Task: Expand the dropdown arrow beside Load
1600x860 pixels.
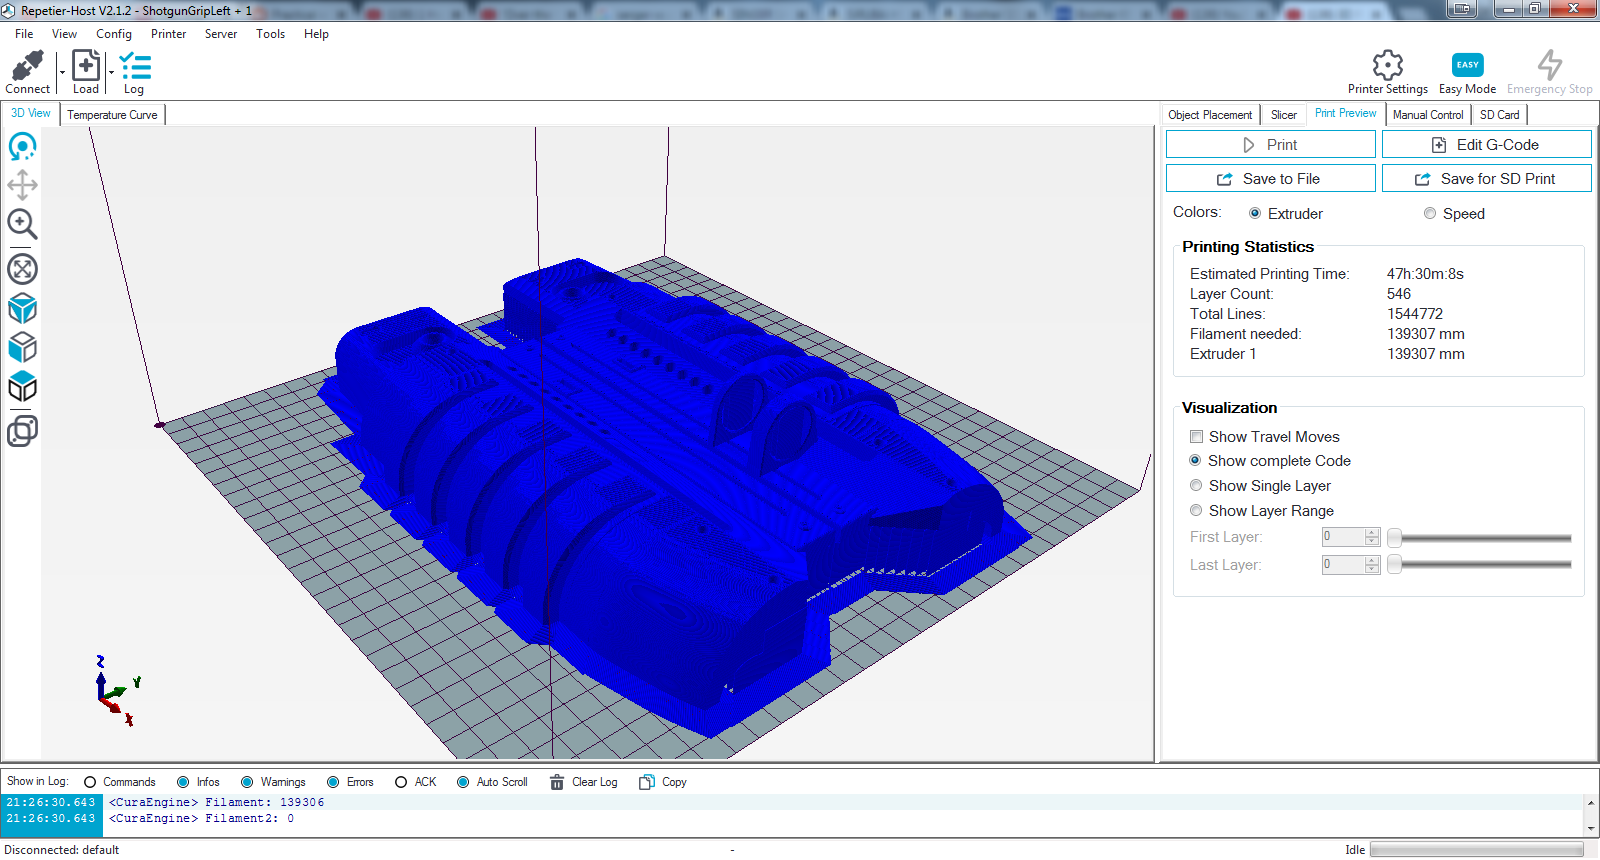Action: pos(111,72)
